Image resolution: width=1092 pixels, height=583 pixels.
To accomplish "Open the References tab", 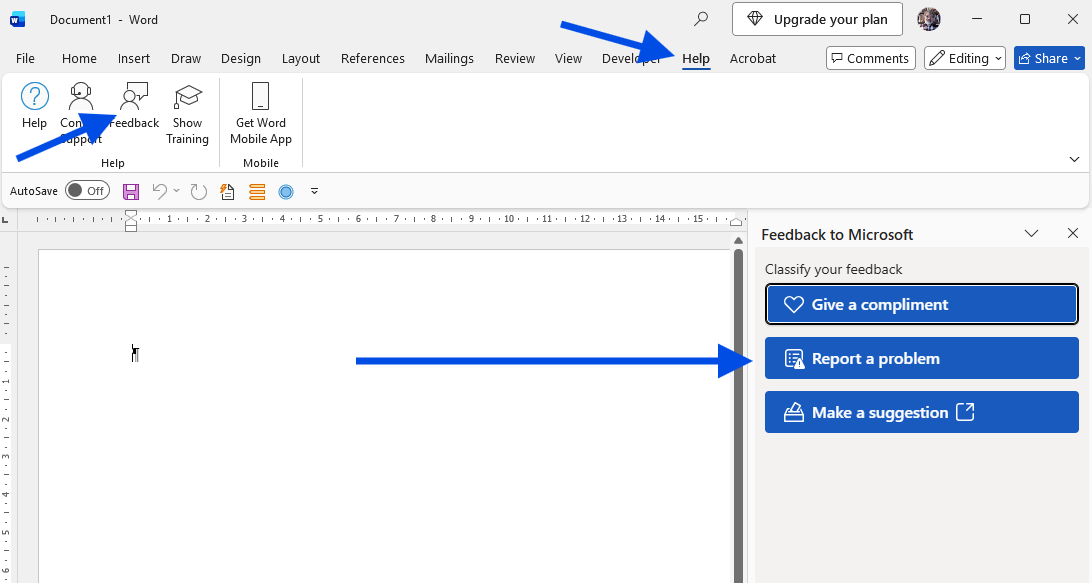I will pos(373,59).
